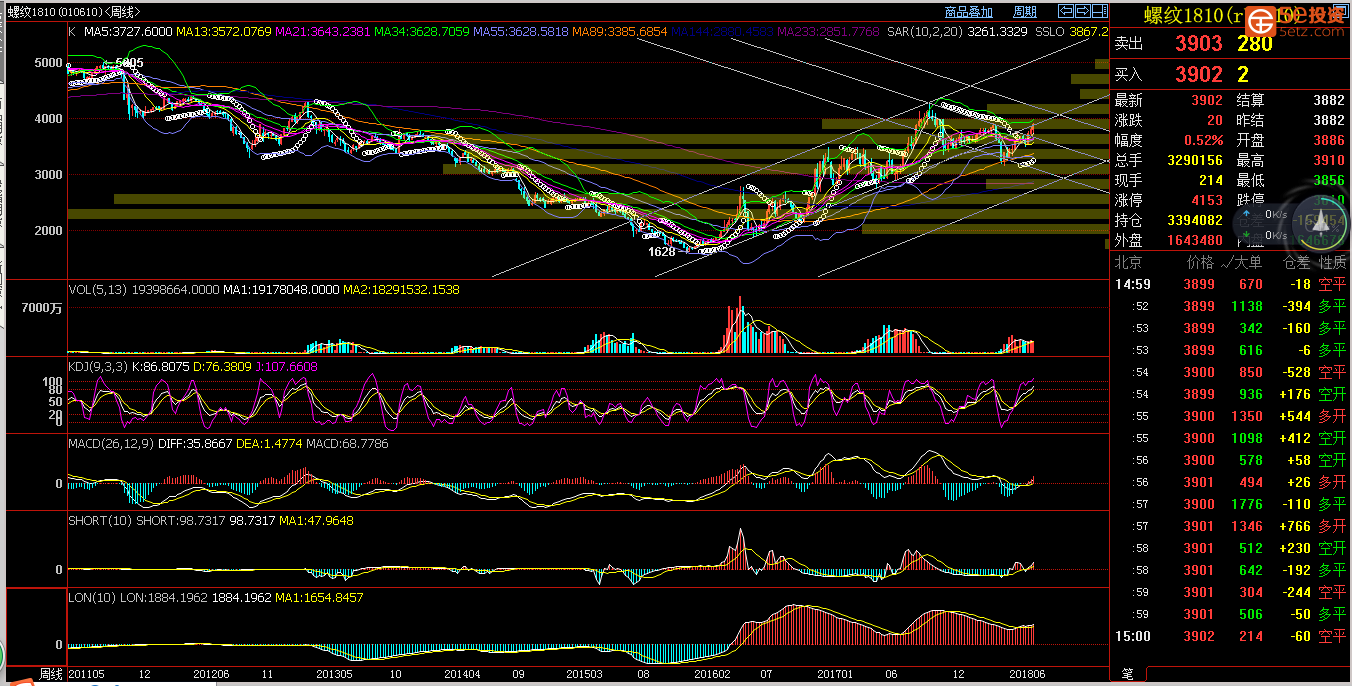Click the MA34:3628.7059 label

point(422,32)
